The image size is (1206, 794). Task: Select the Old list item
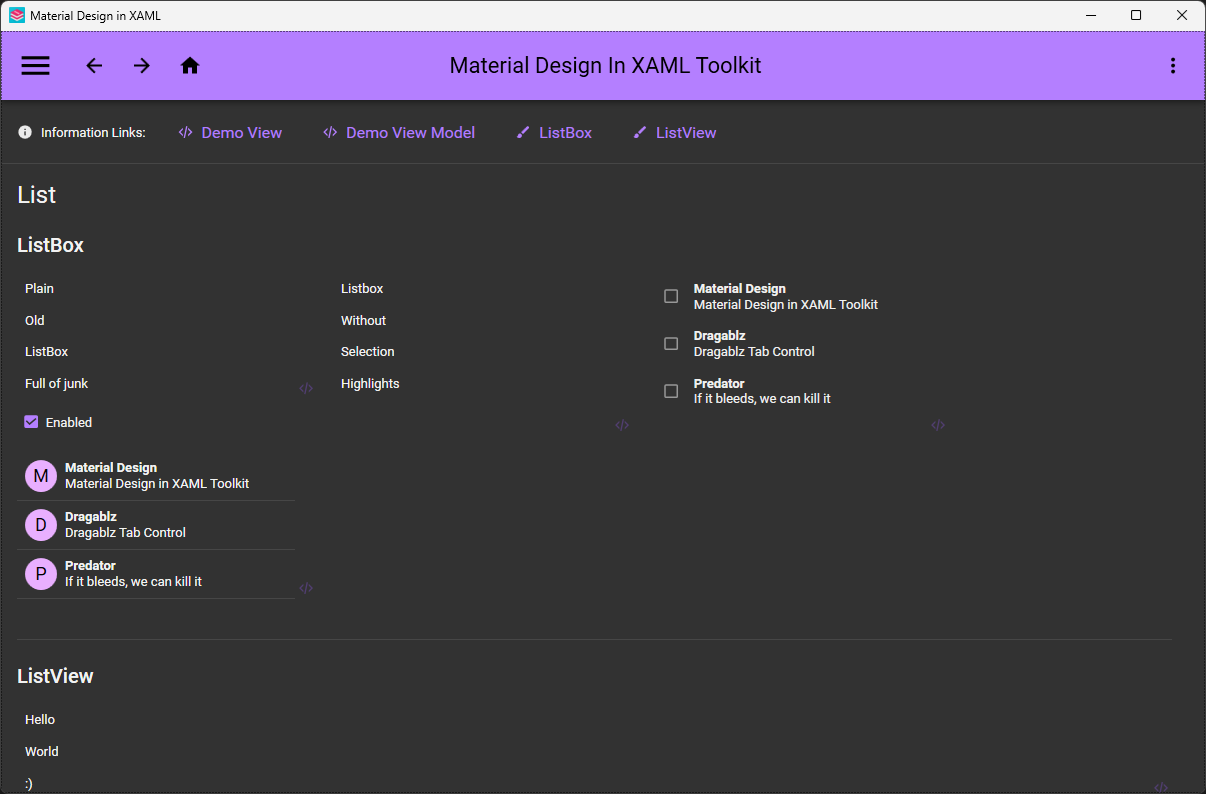click(x=156, y=320)
